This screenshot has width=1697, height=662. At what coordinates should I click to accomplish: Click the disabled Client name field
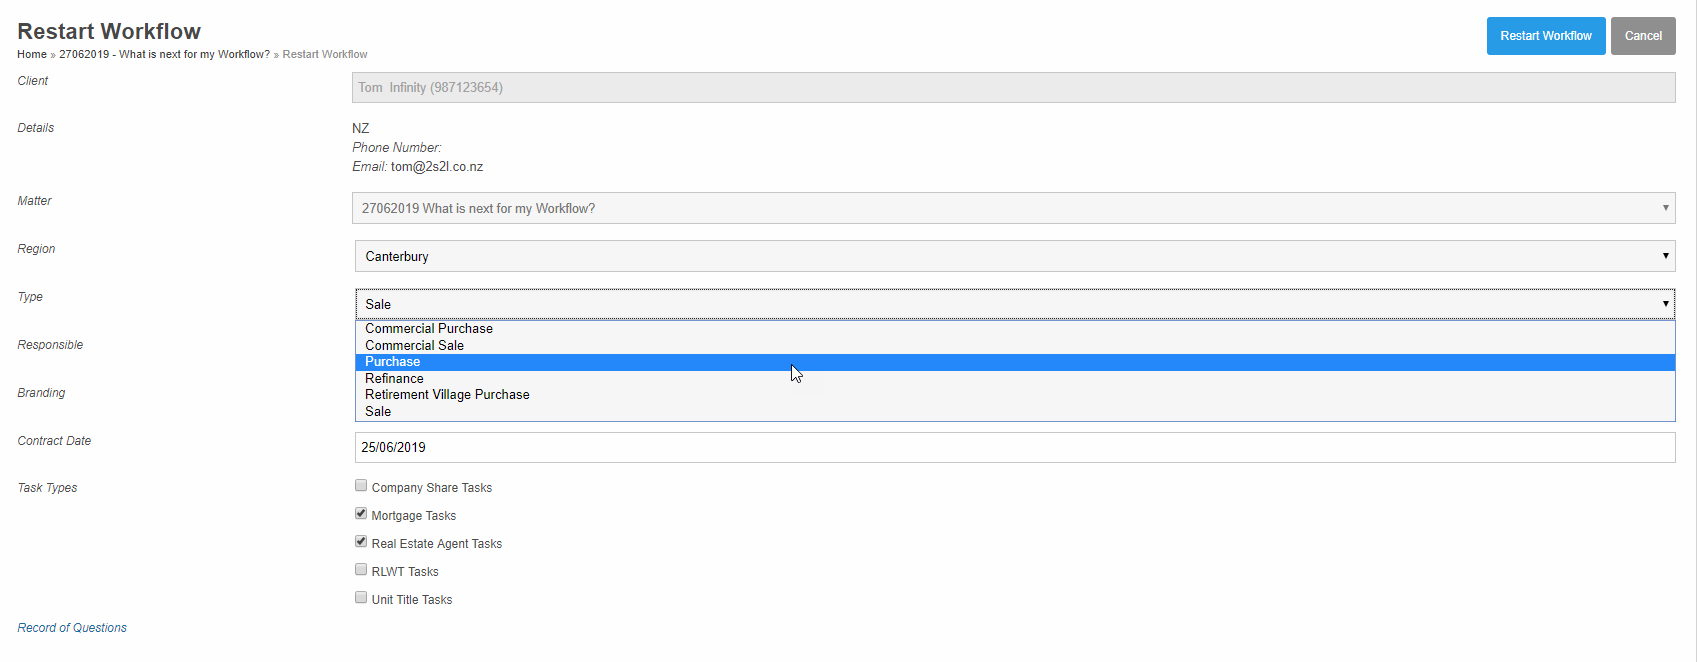click(1014, 87)
